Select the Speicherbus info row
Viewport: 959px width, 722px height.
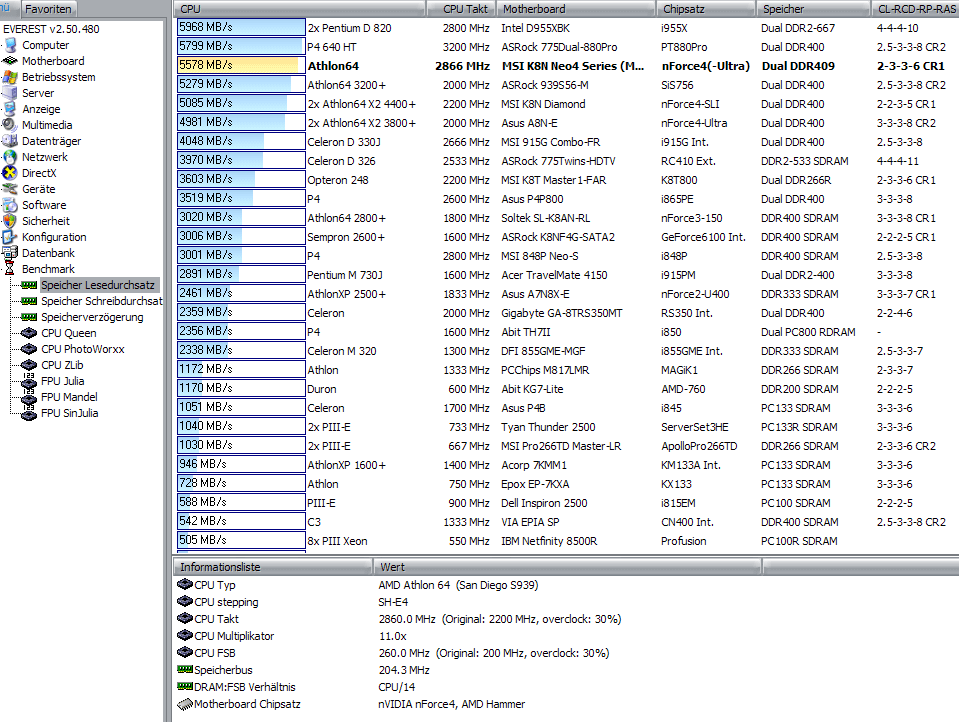(x=565, y=670)
